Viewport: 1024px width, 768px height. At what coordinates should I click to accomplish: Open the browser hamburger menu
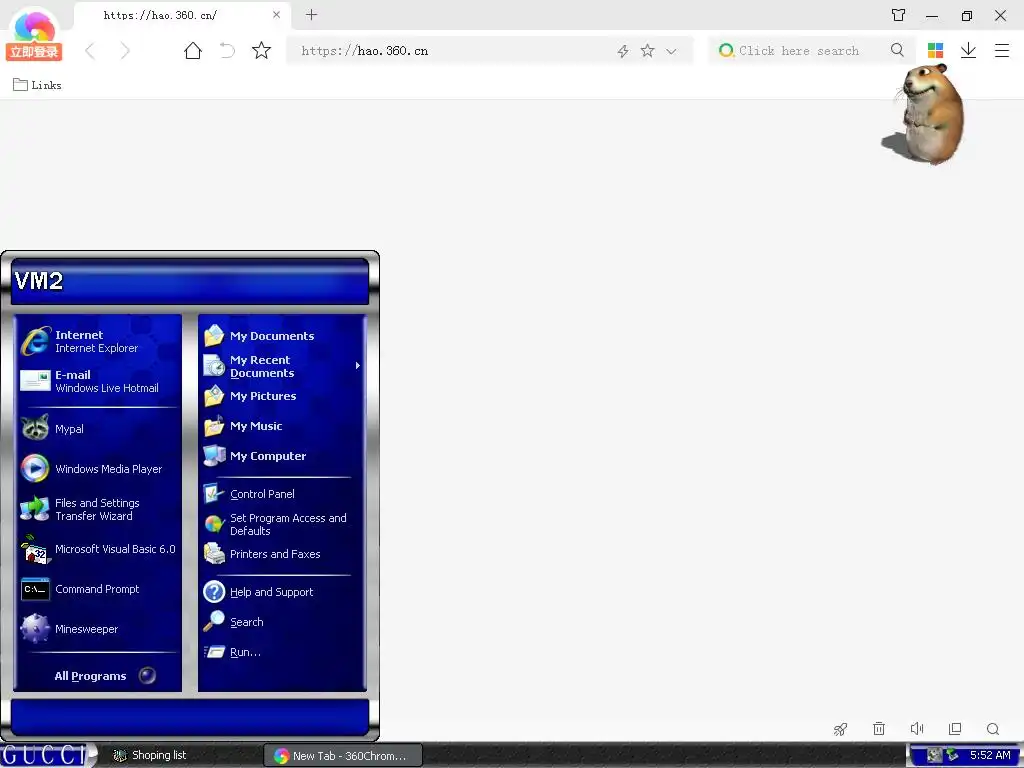tap(1002, 50)
